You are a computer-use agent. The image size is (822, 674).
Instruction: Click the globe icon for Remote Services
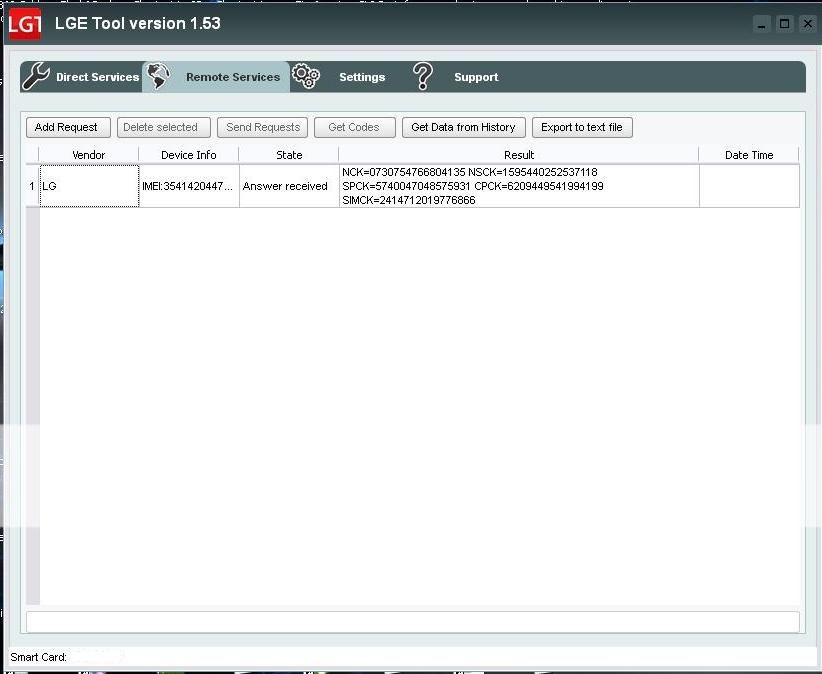158,77
